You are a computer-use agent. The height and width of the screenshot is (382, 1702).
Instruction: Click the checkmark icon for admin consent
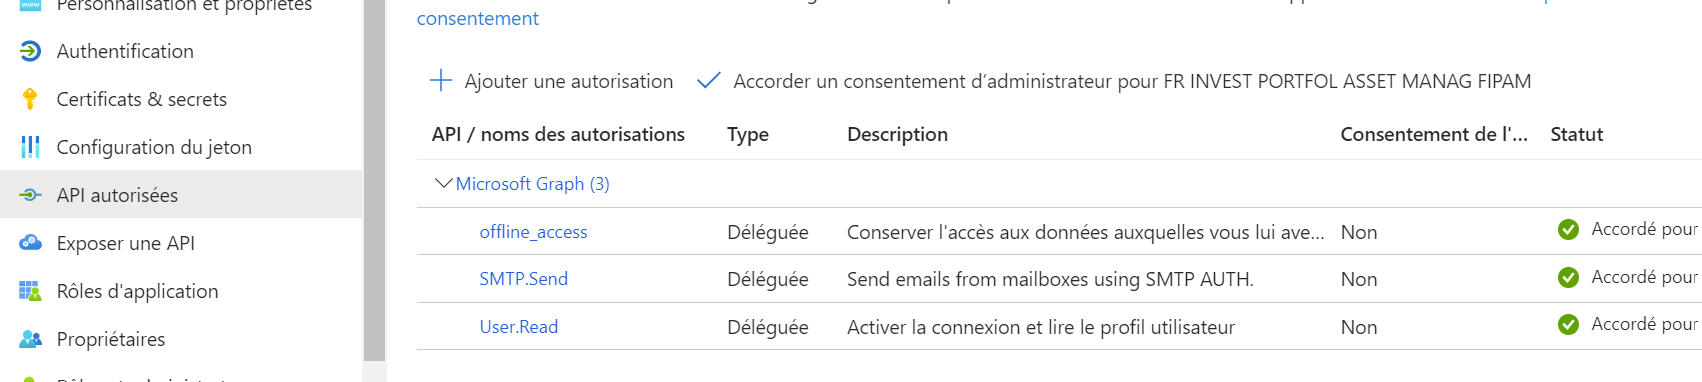pos(709,81)
